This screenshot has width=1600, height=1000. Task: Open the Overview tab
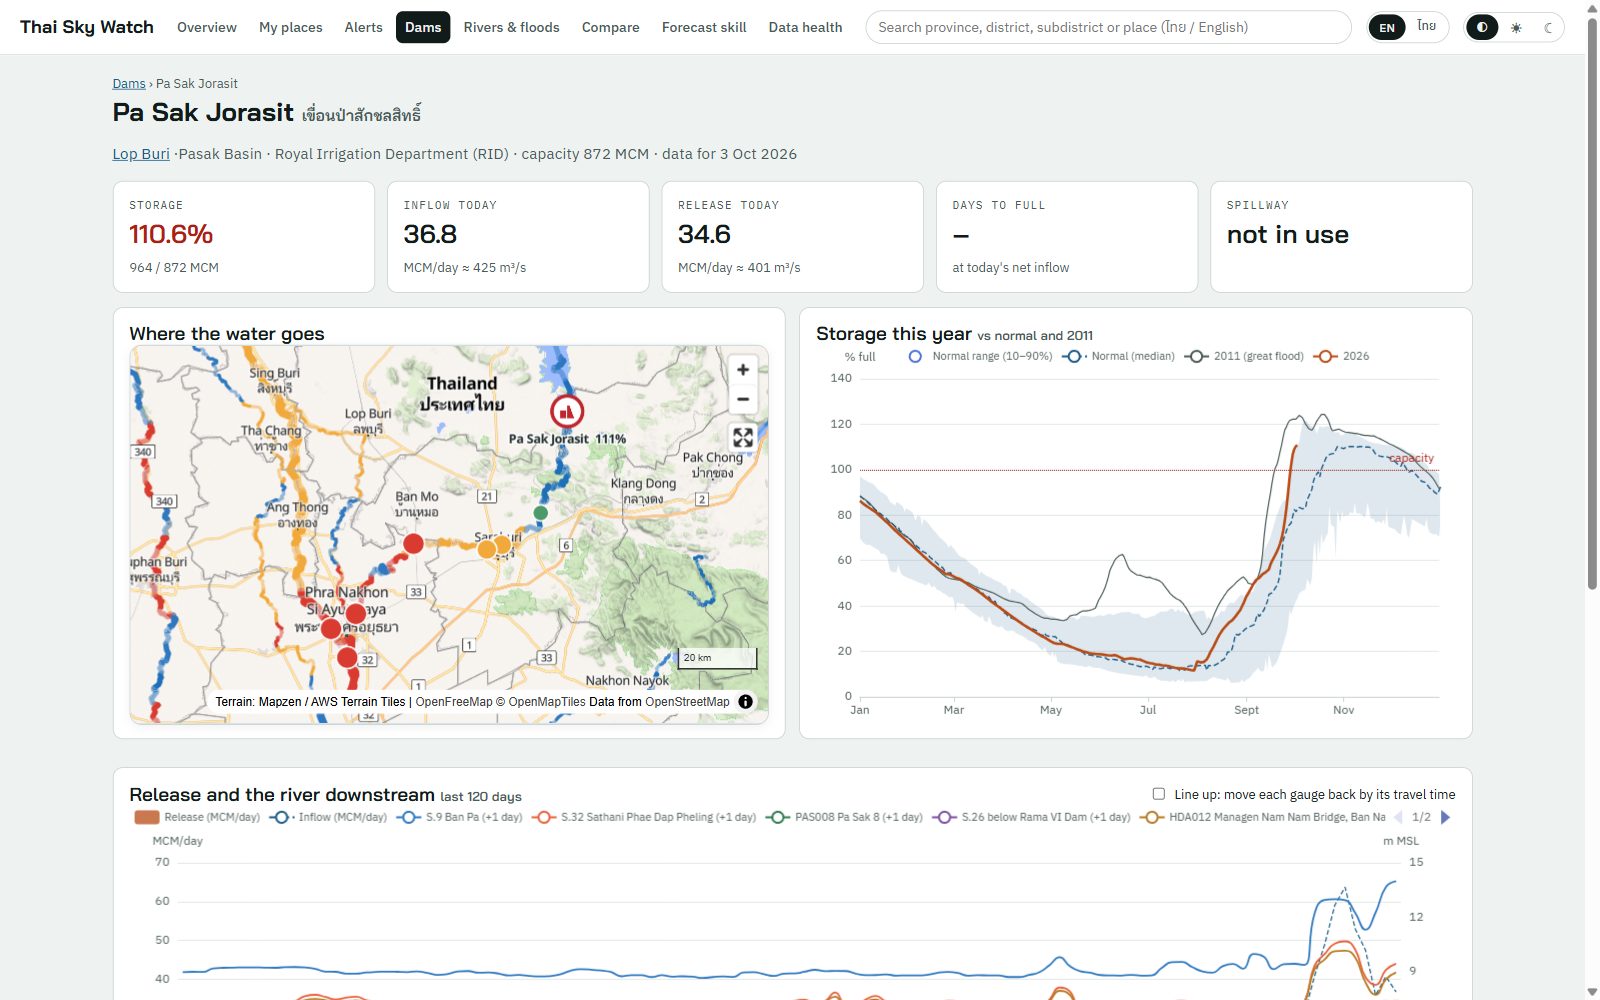pyautogui.click(x=207, y=27)
